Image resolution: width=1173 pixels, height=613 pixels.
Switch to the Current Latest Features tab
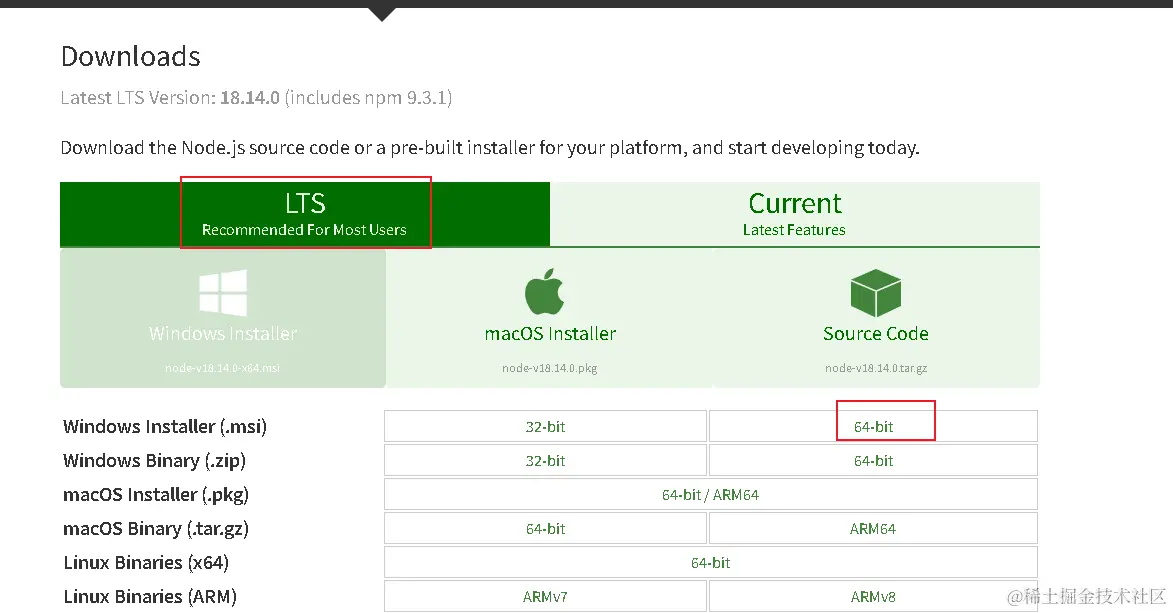pos(794,214)
